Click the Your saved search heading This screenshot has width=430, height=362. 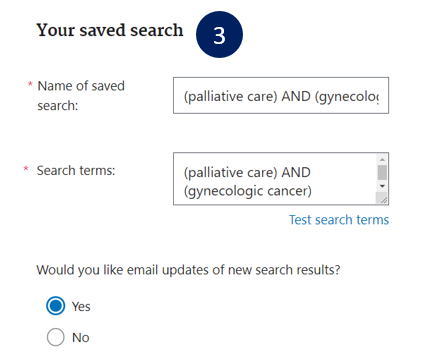click(x=110, y=30)
